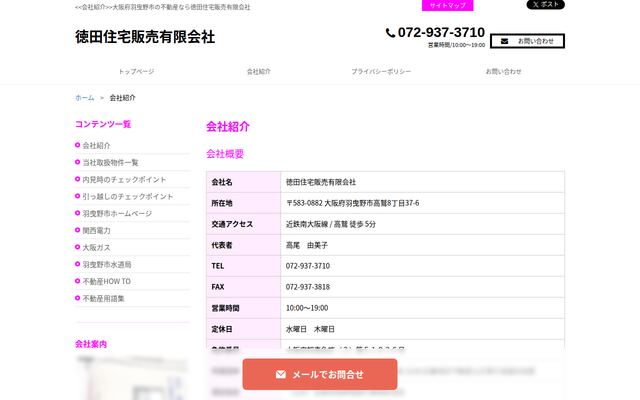Open お問い合わせ in the navigation bar
Viewport: 640px width, 400px height.
[x=503, y=71]
